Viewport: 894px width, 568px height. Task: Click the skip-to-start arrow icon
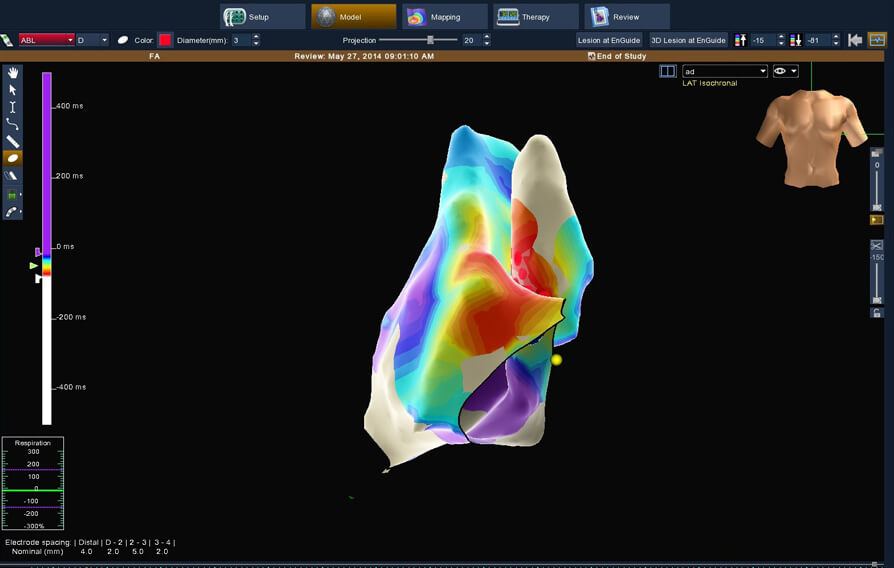(855, 40)
